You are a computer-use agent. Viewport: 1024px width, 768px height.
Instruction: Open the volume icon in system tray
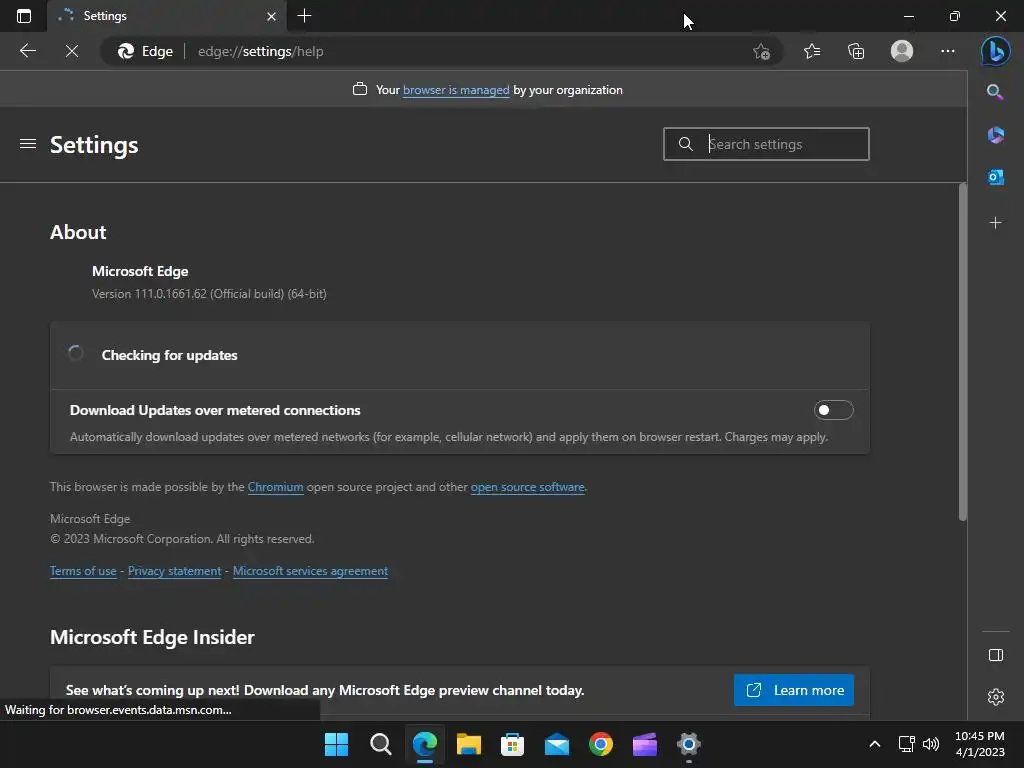point(931,744)
